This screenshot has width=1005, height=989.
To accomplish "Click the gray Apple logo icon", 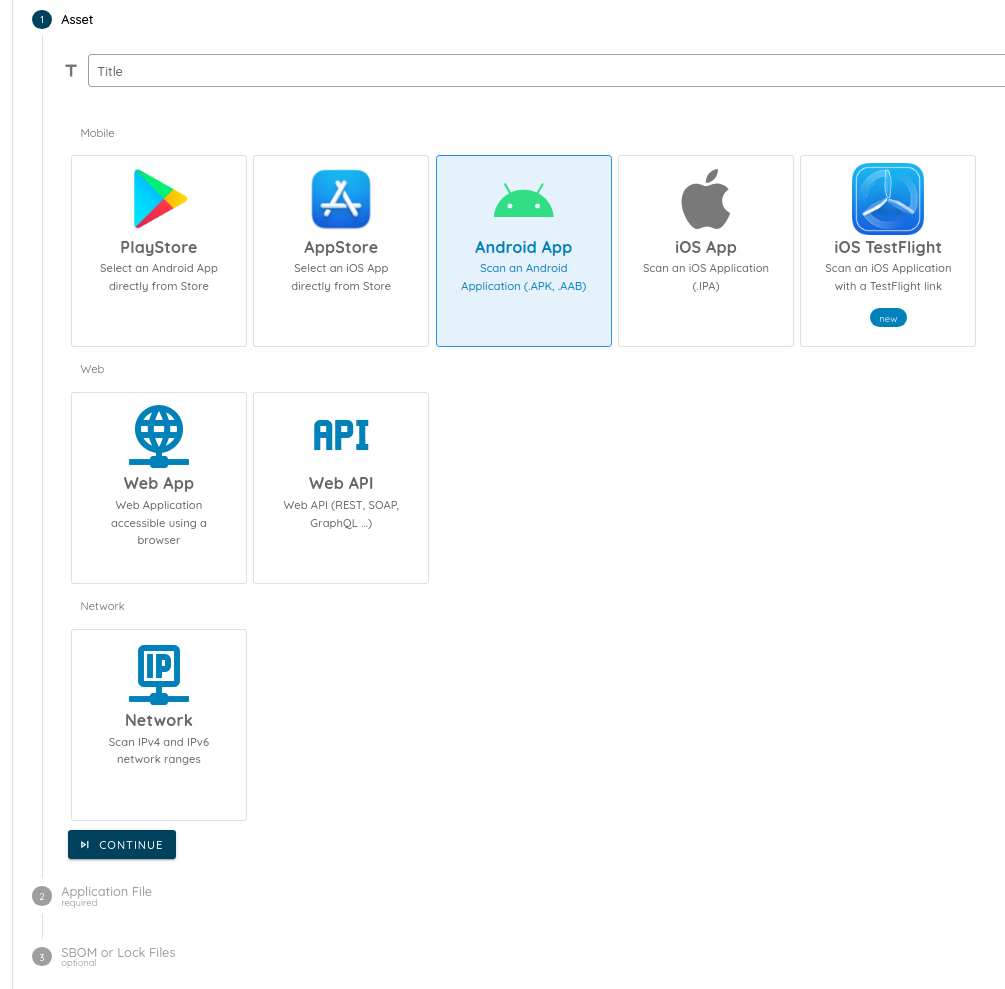I will [x=706, y=199].
